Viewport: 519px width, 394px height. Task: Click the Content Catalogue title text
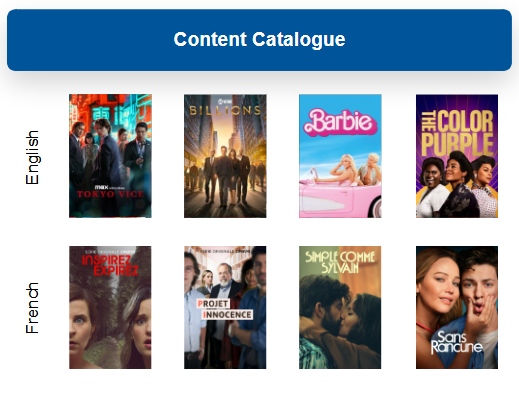(259, 40)
